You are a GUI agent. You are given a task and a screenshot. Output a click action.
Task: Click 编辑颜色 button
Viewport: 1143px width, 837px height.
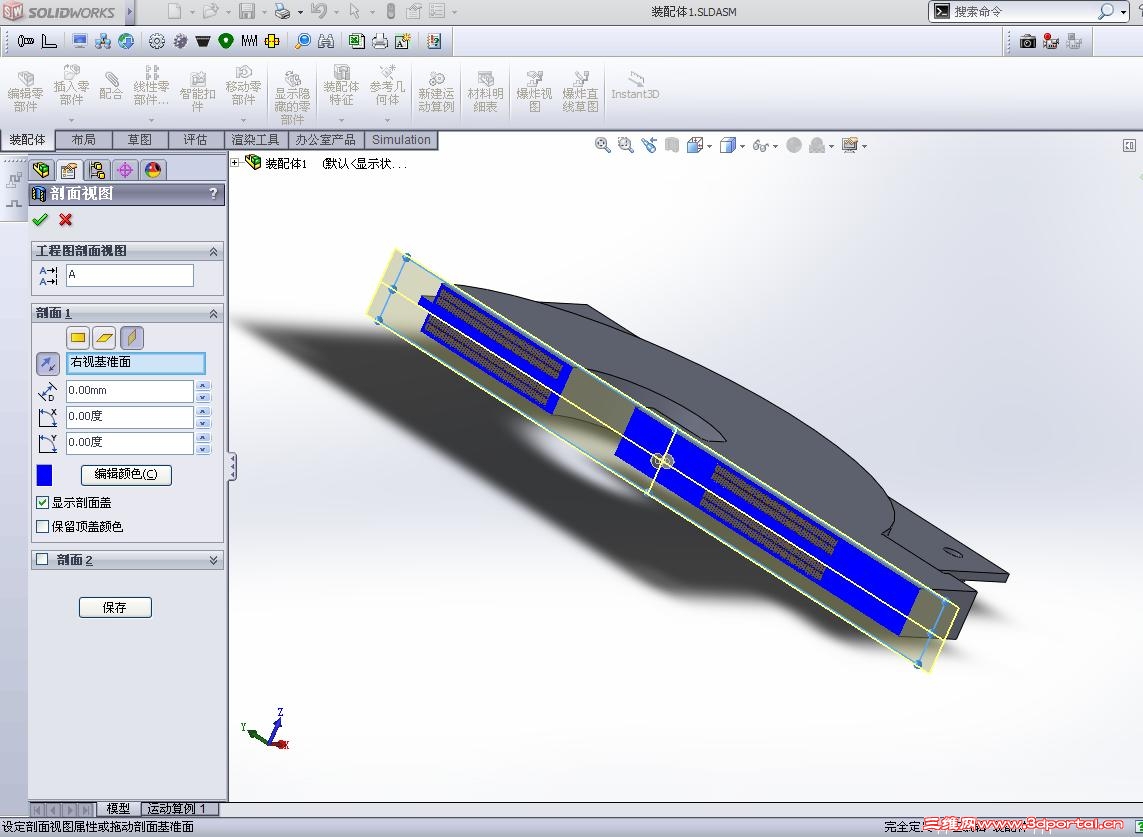point(126,475)
